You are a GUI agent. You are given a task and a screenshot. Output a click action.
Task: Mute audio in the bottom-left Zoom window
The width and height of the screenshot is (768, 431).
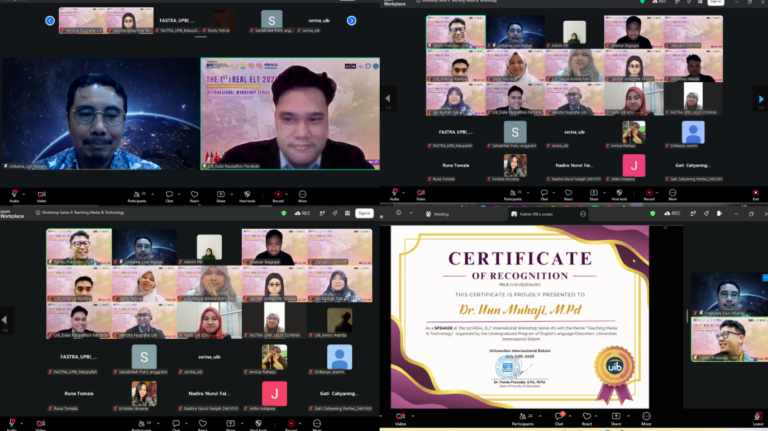tap(12, 424)
